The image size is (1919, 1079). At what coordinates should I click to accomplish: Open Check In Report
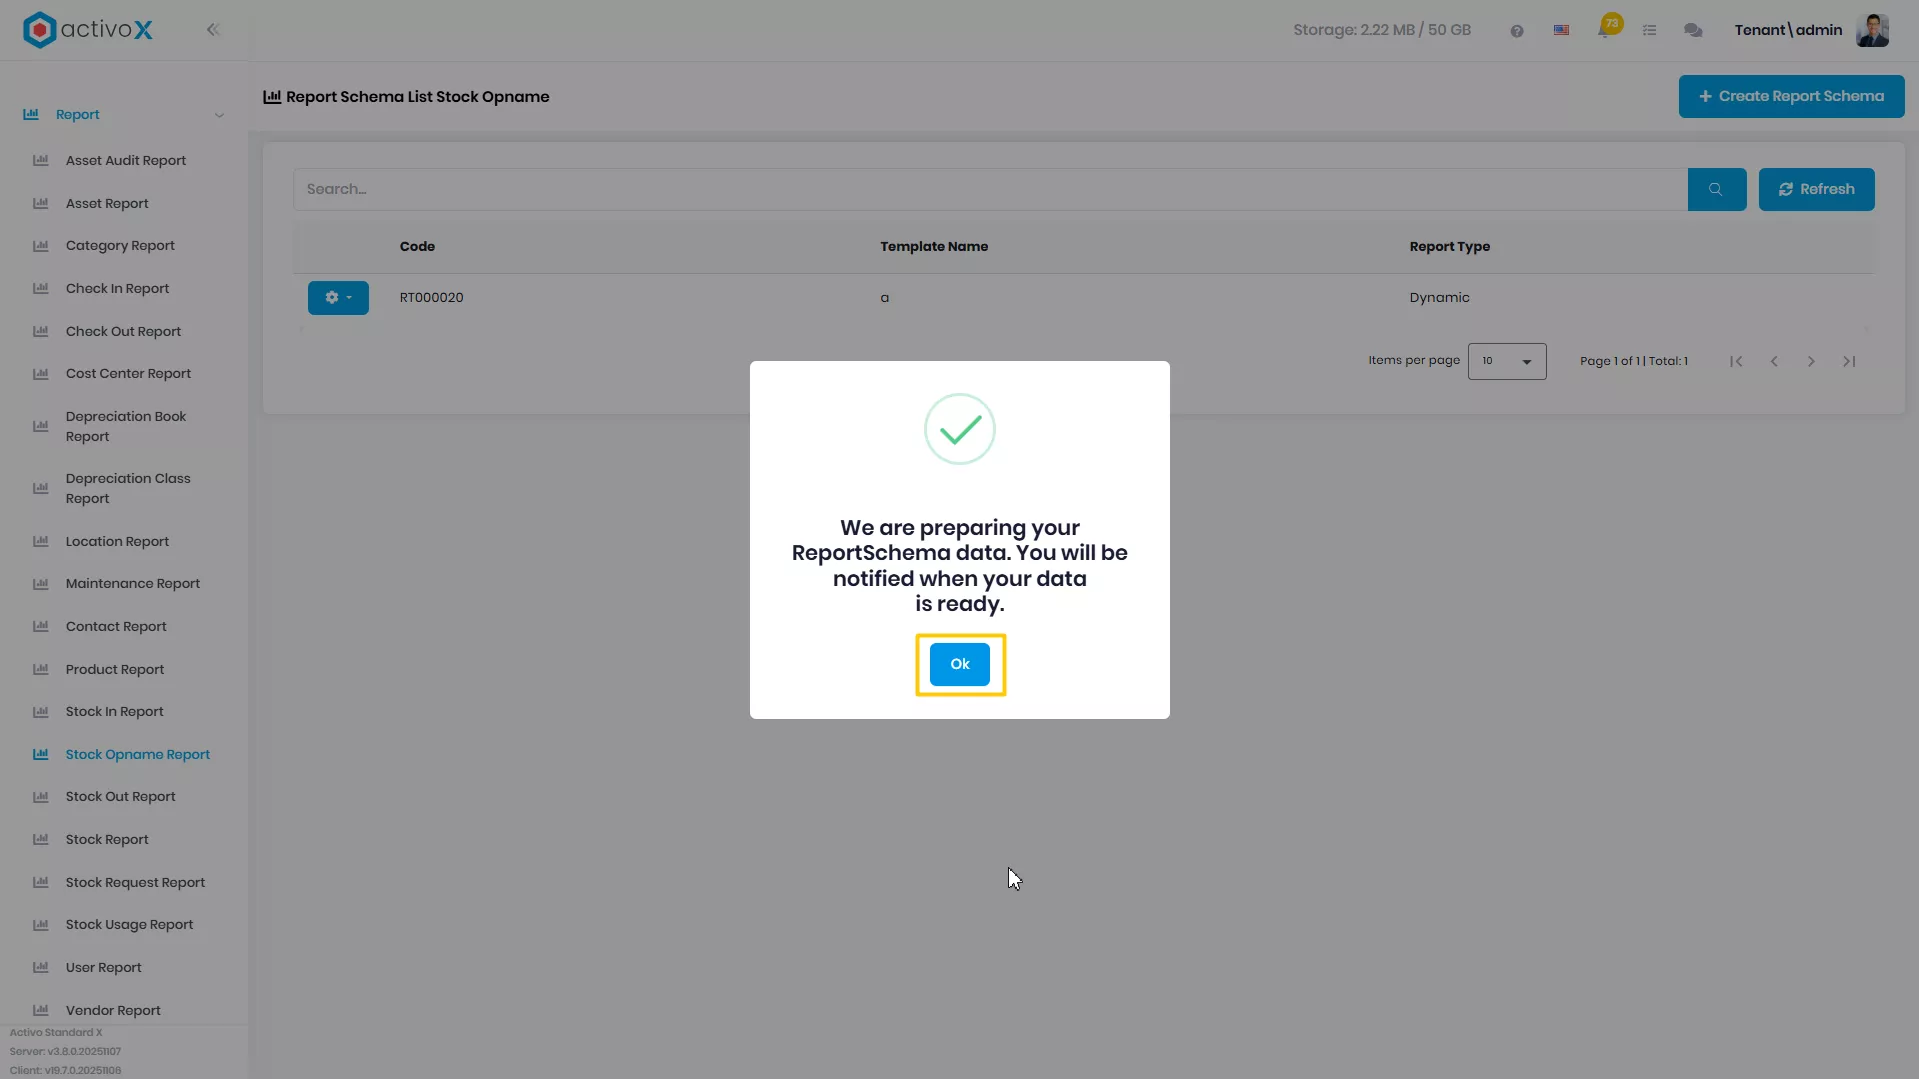point(117,289)
